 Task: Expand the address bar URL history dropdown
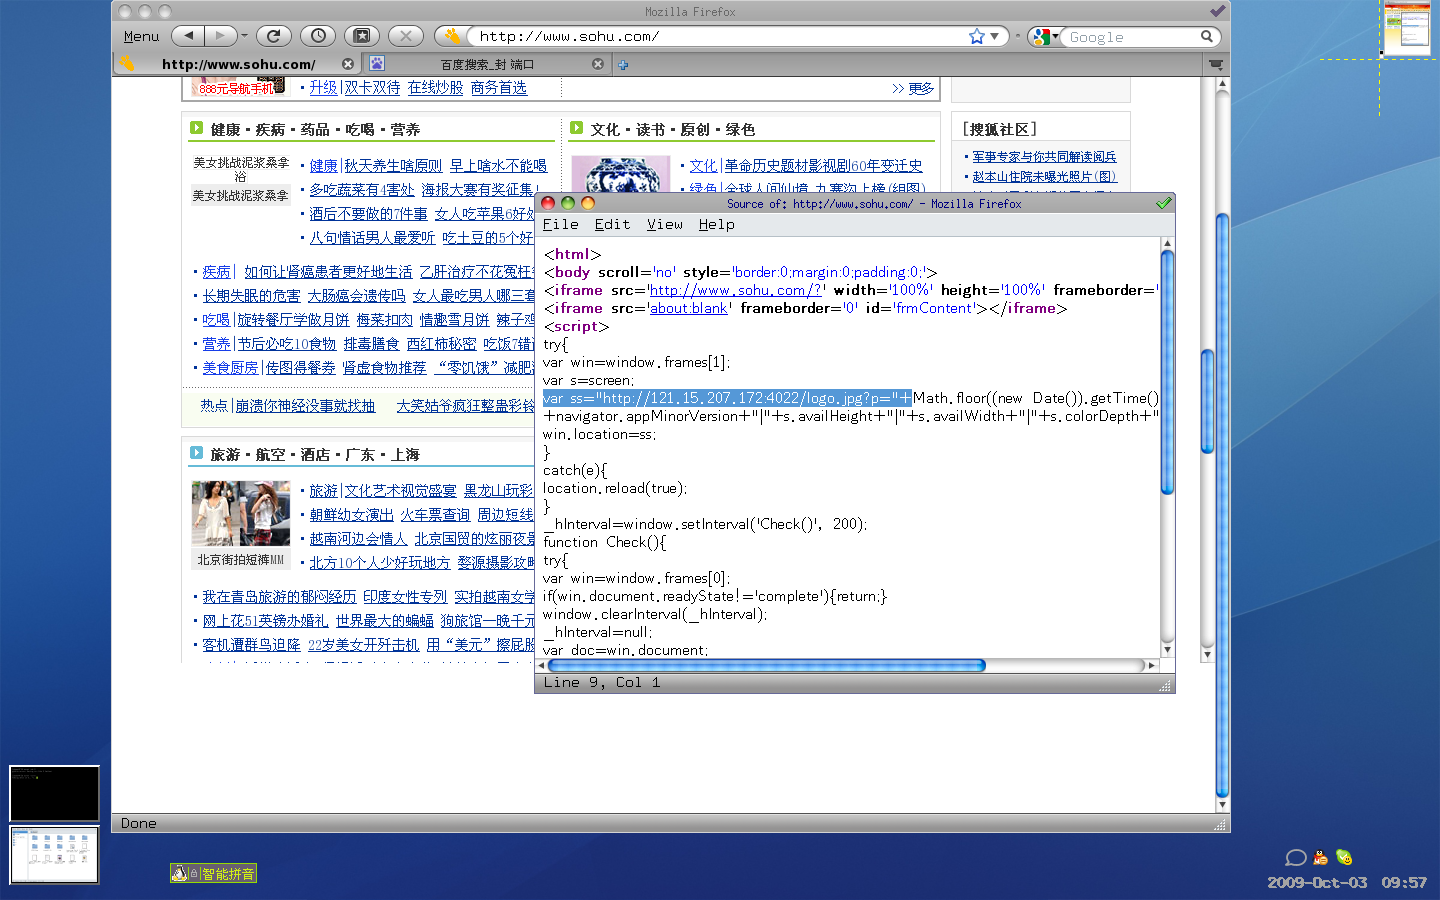click(995, 36)
